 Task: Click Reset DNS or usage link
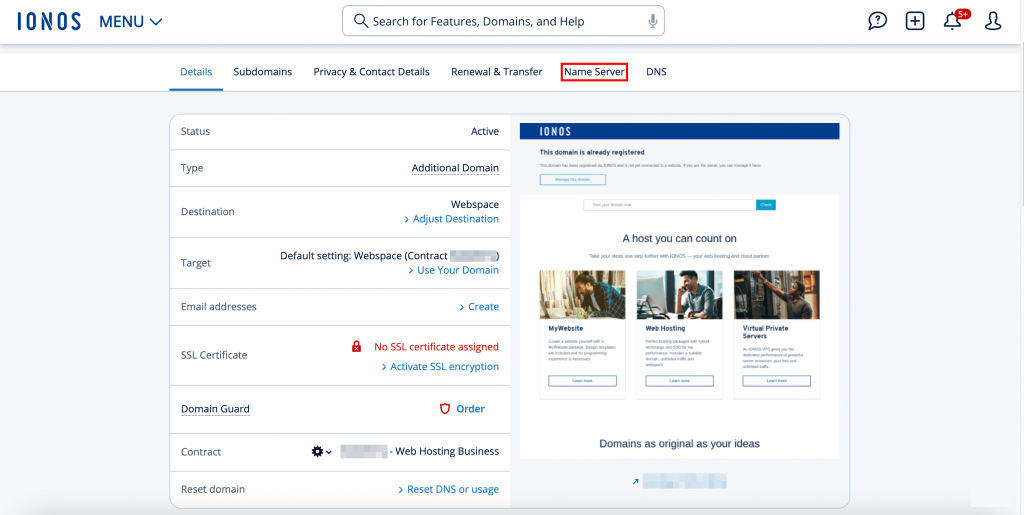coord(452,489)
